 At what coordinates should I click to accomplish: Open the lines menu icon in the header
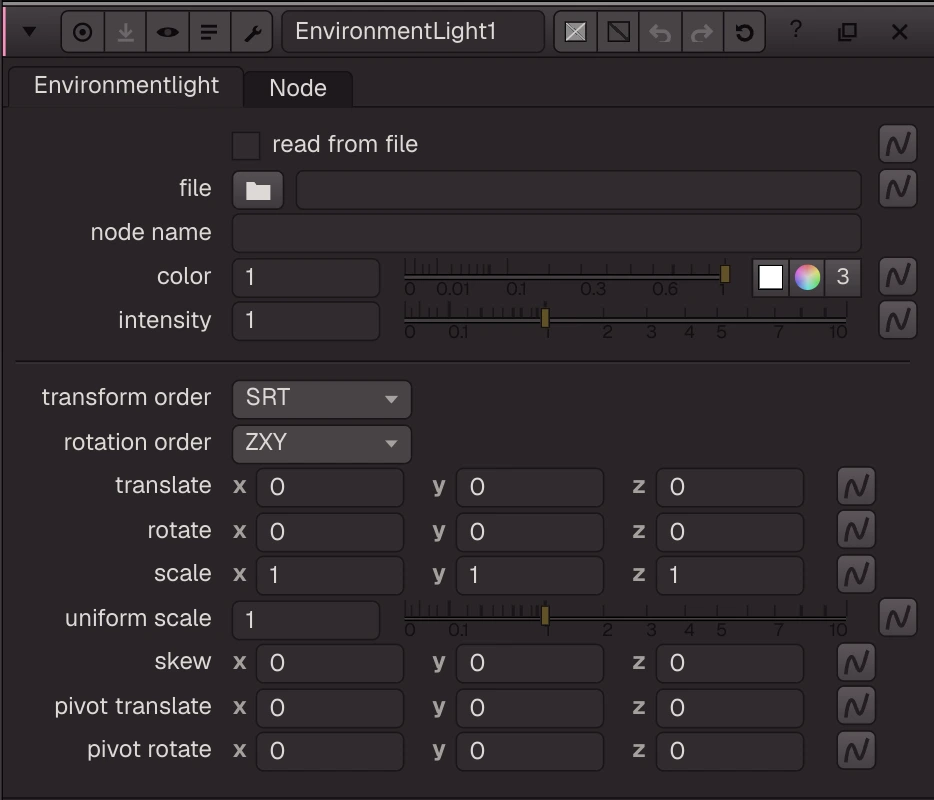point(209,32)
